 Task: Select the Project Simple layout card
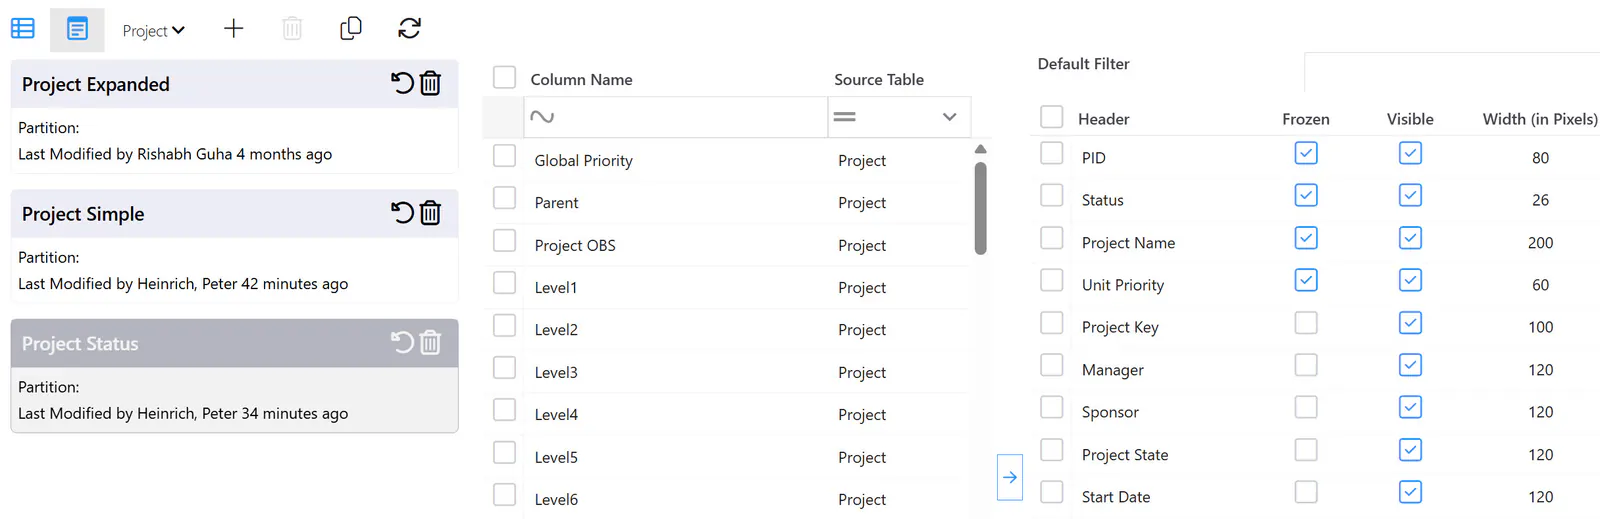coord(234,246)
